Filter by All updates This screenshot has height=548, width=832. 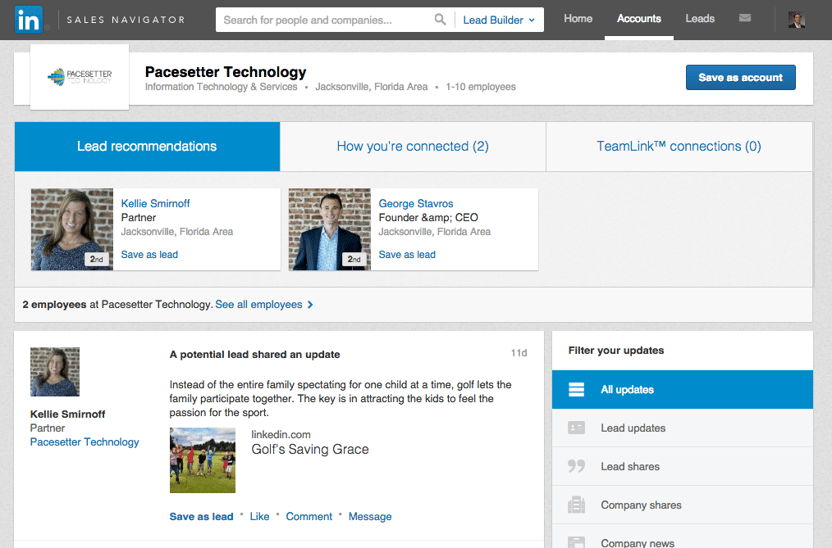click(682, 389)
